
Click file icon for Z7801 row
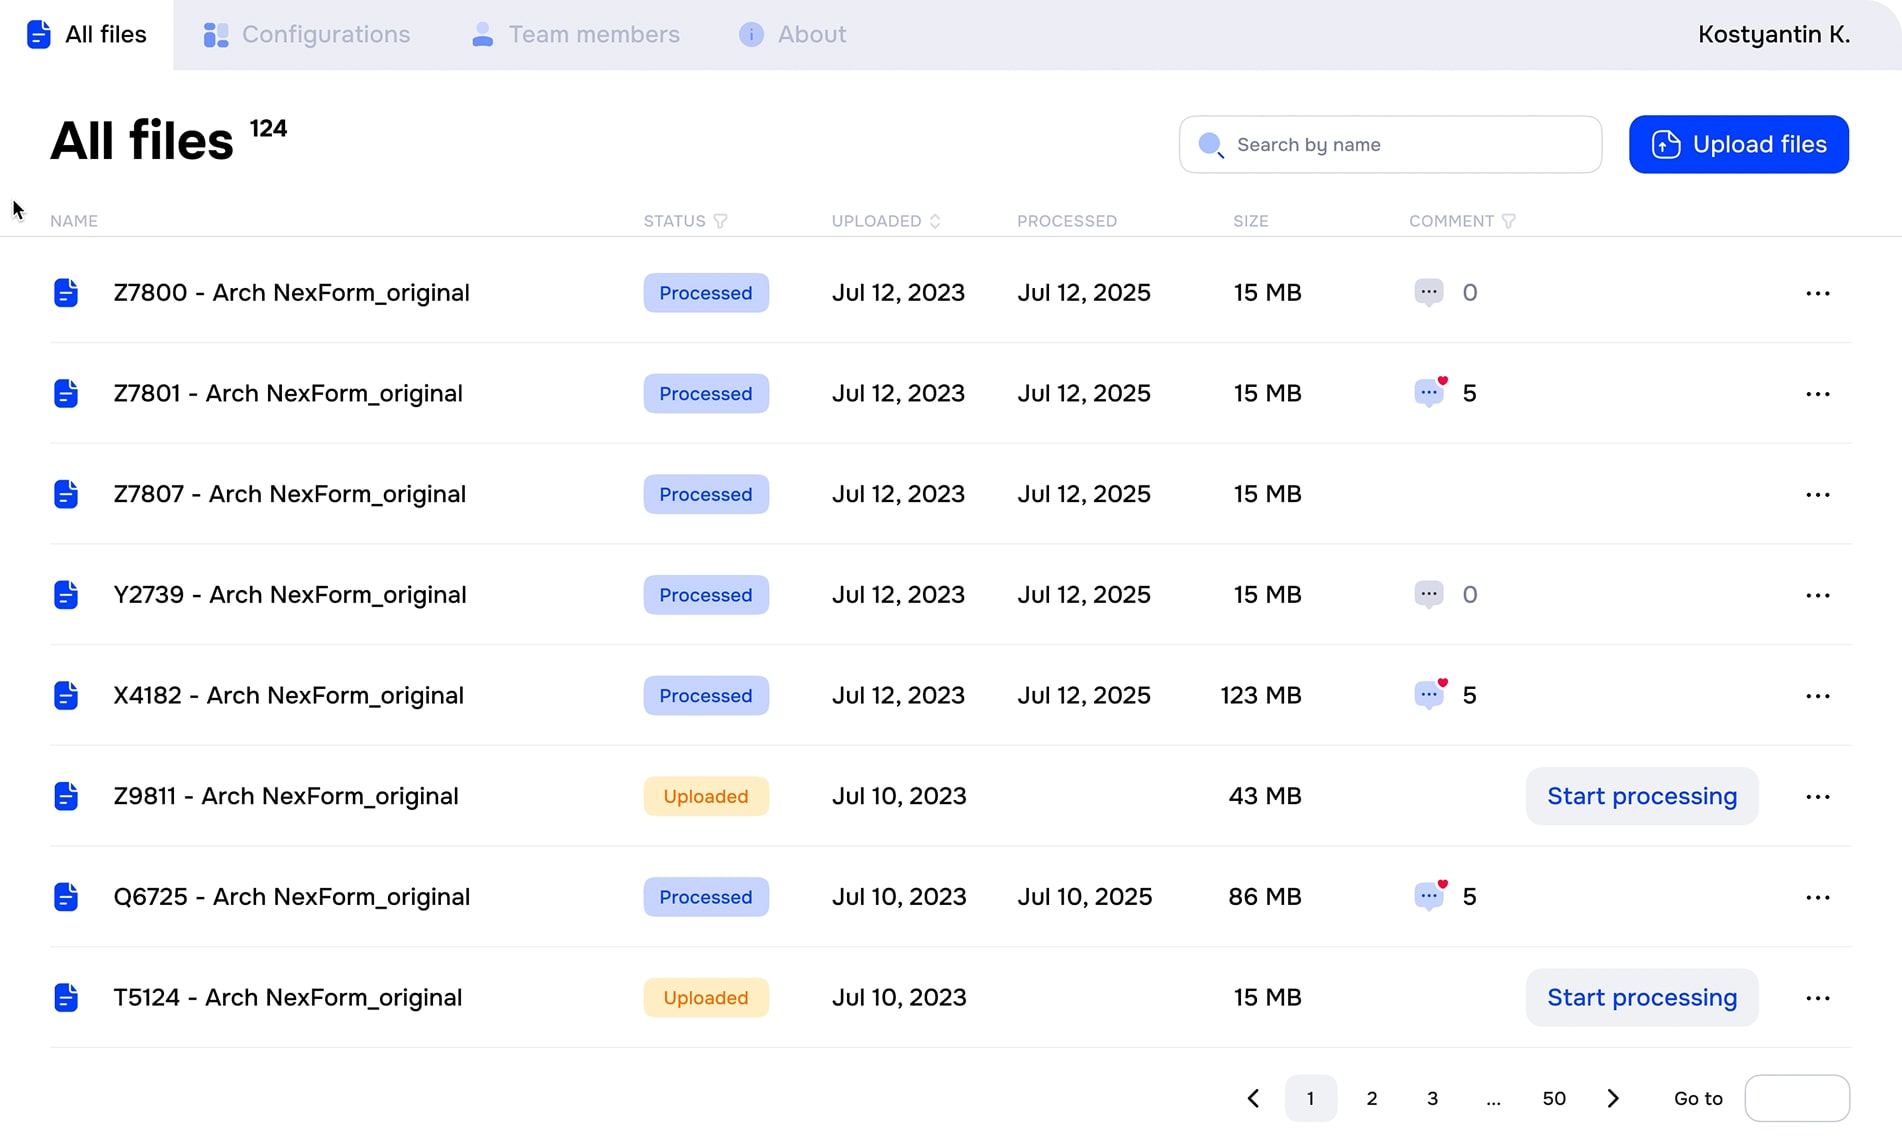66,393
